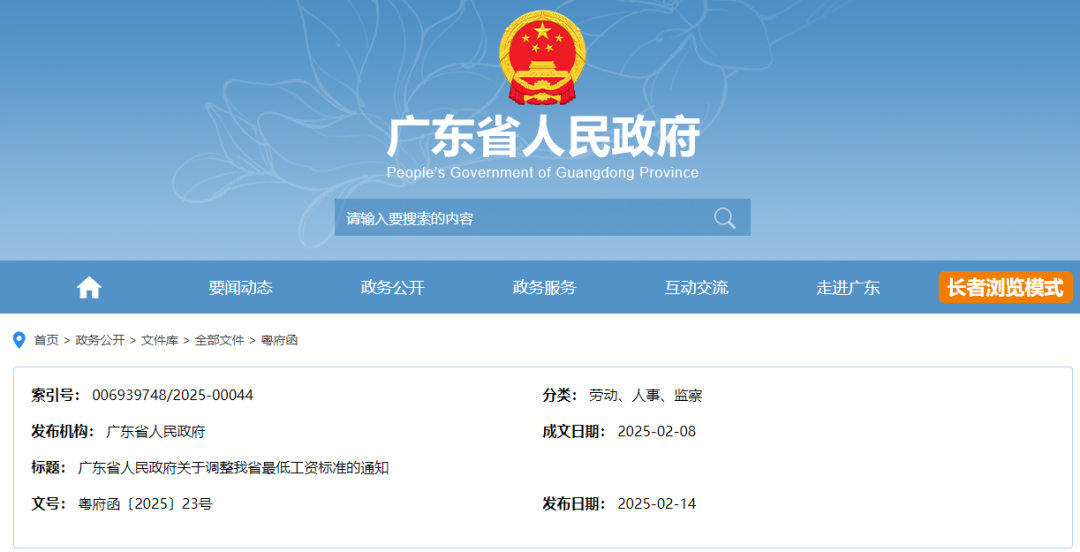Open the 要闻动态 menu

pos(240,288)
